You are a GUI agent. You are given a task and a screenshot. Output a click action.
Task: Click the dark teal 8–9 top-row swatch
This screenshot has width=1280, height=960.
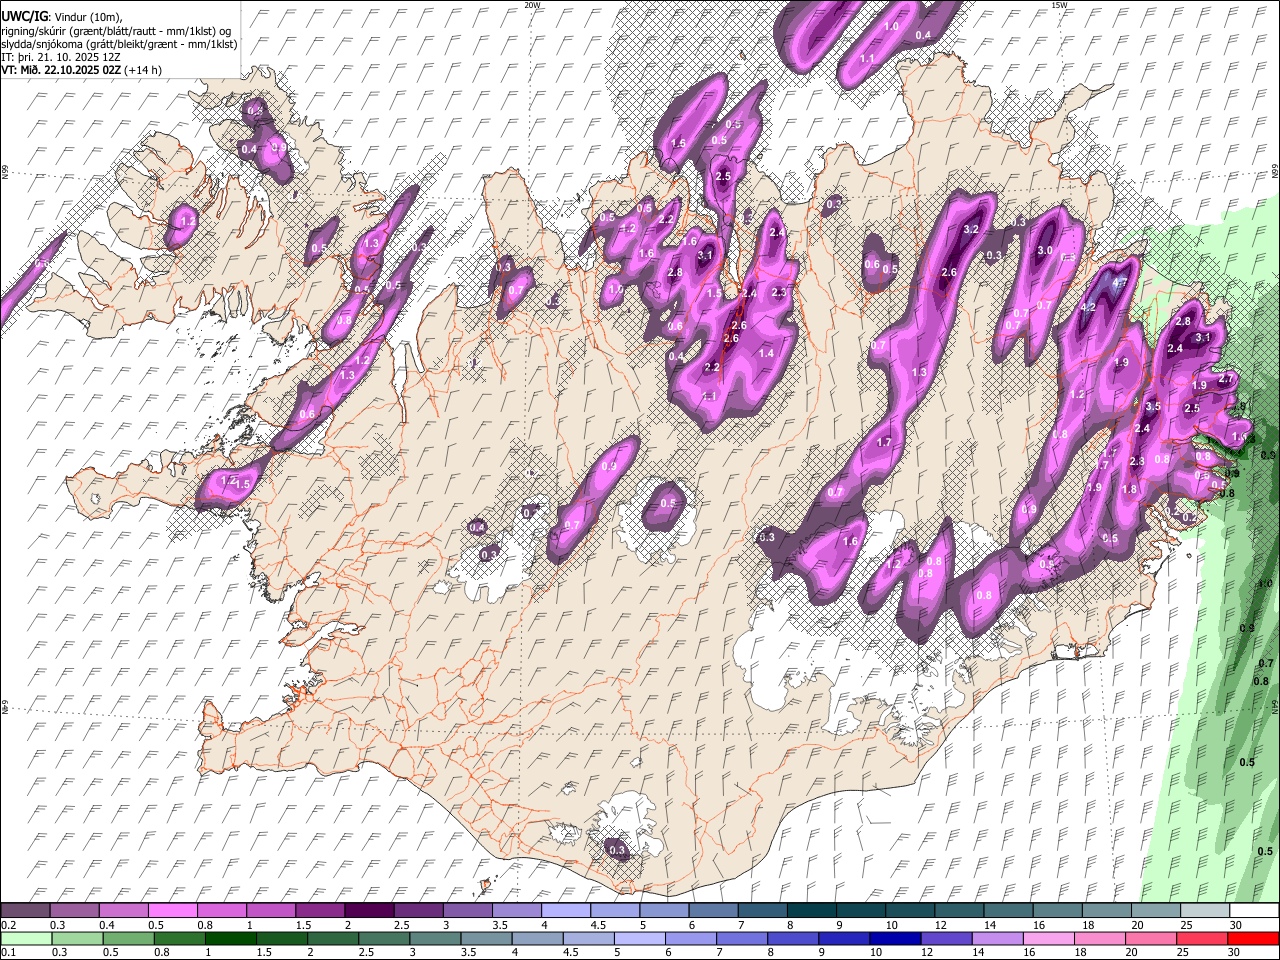click(x=810, y=910)
